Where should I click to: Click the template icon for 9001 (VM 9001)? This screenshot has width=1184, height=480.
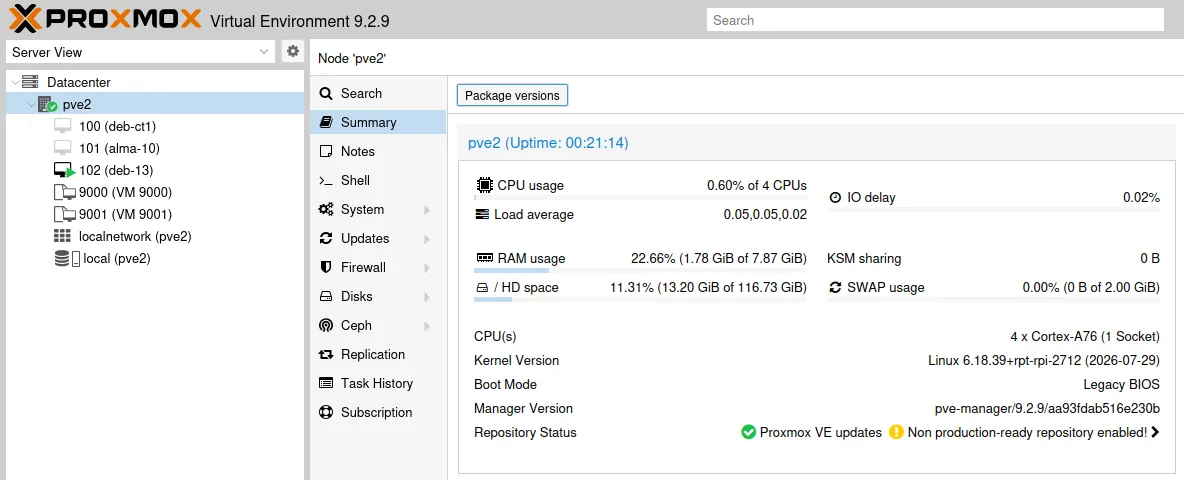pyautogui.click(x=64, y=214)
